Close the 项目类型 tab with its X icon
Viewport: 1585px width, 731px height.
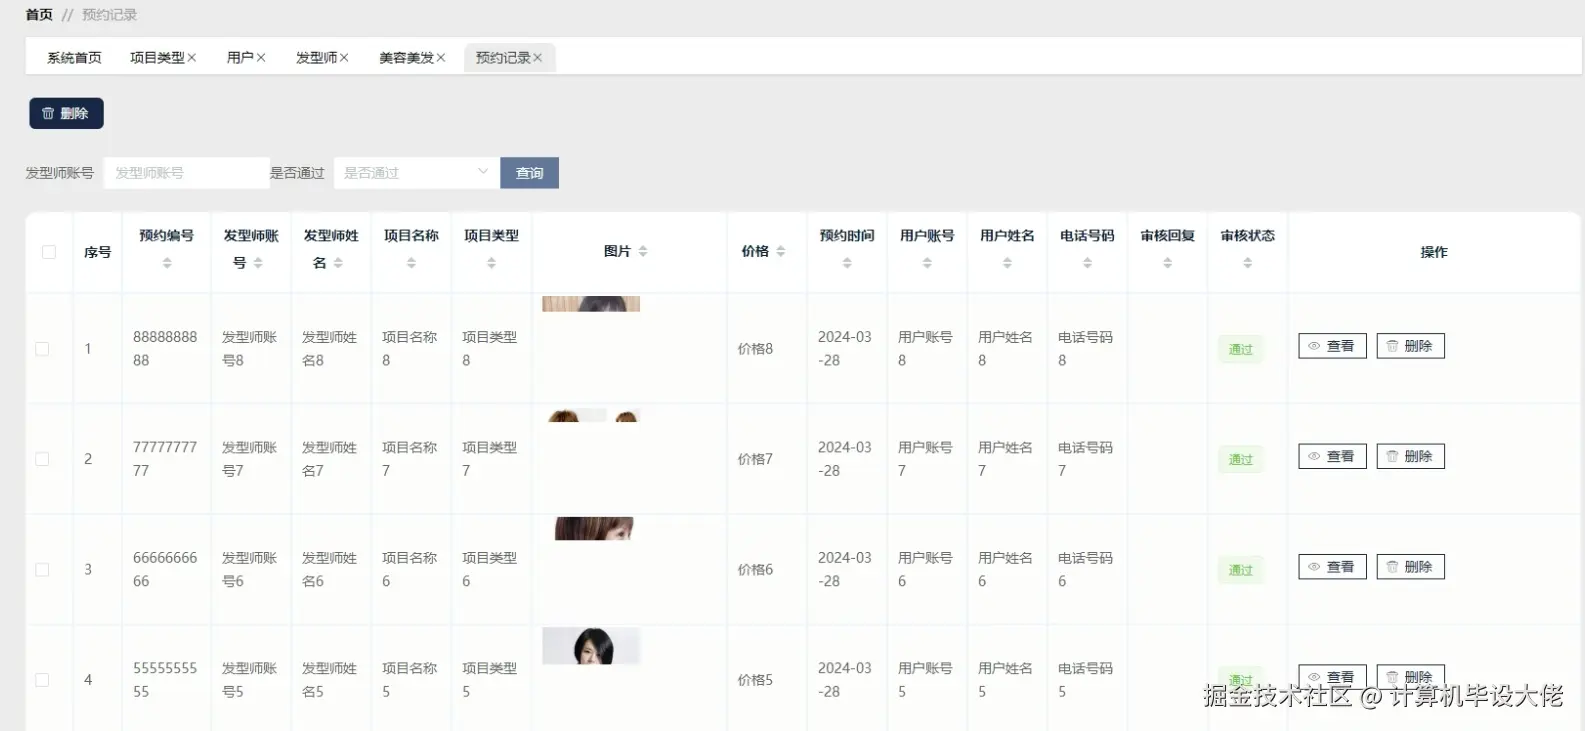click(192, 58)
